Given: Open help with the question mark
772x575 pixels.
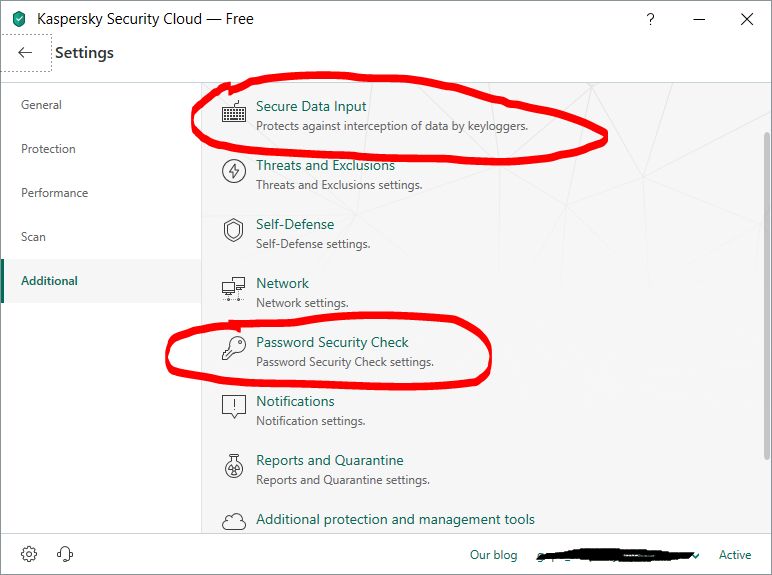Looking at the screenshot, I should point(651,19).
